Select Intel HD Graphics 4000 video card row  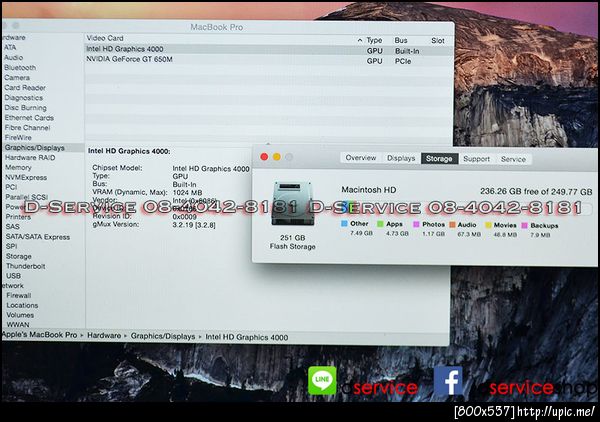click(x=268, y=49)
